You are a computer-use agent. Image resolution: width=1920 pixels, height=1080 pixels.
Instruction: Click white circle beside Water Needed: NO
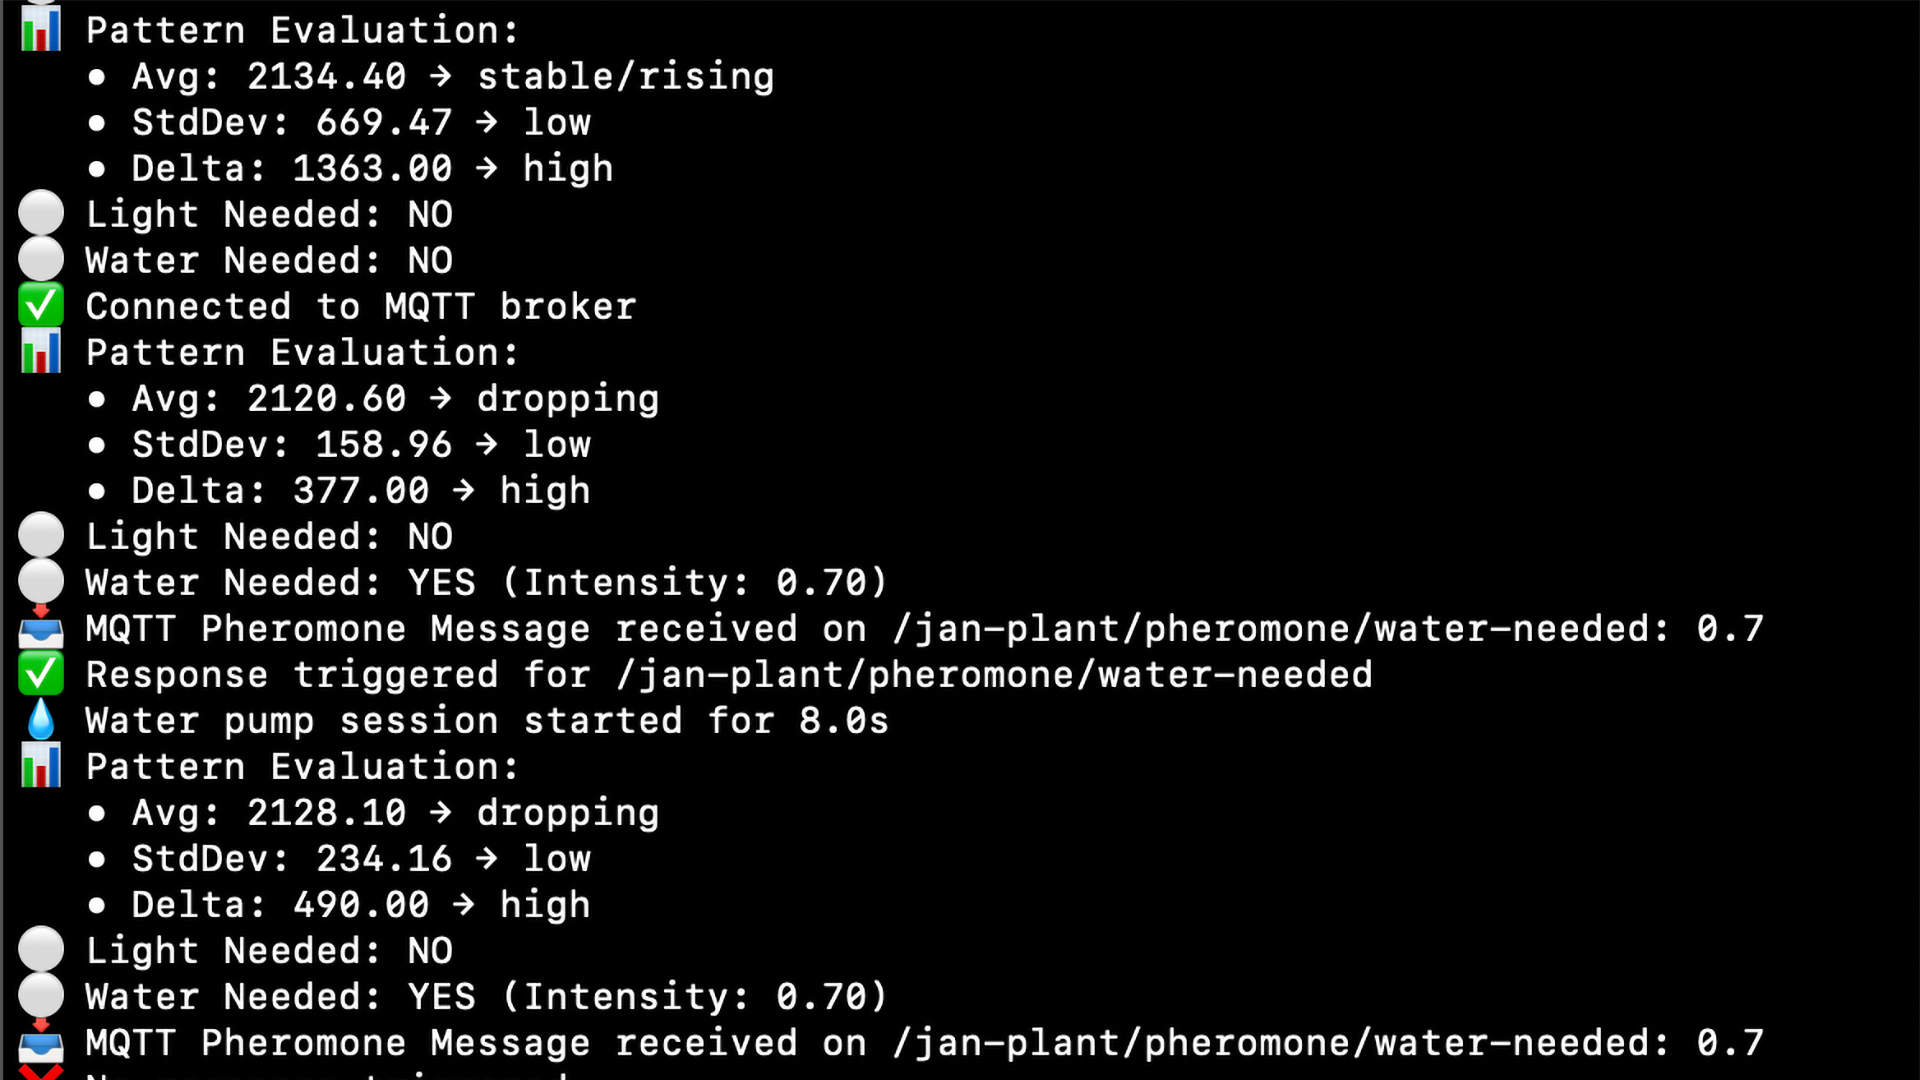click(41, 260)
